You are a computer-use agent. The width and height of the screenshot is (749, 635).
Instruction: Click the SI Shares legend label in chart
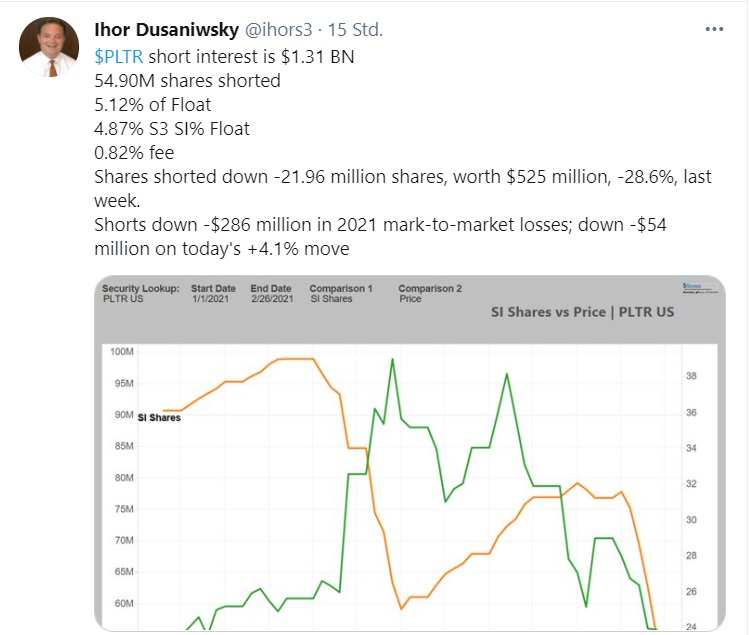tap(158, 417)
